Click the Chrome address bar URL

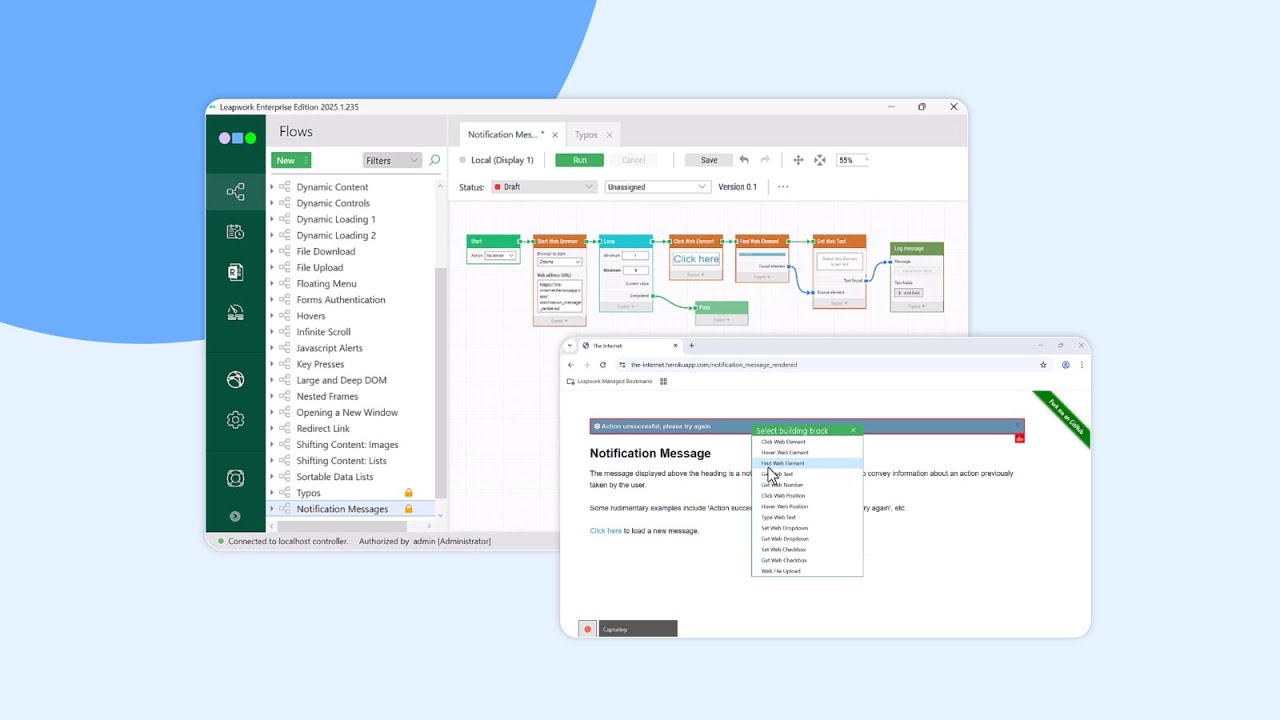pyautogui.click(x=714, y=365)
